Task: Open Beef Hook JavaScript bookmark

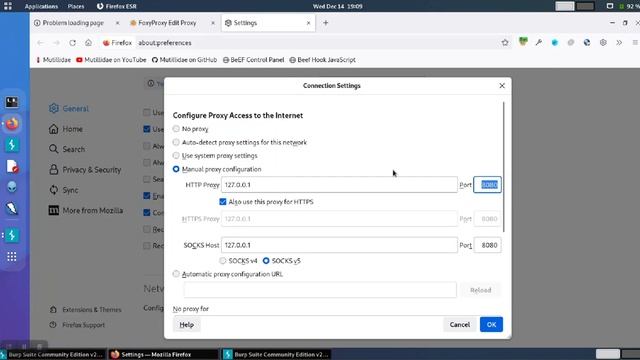Action: pyautogui.click(x=322, y=60)
